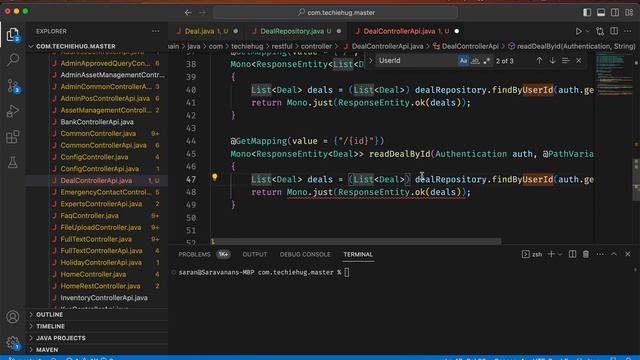Open terminal panel more actions ellipsis
This screenshot has height=360, width=640.
coord(600,254)
